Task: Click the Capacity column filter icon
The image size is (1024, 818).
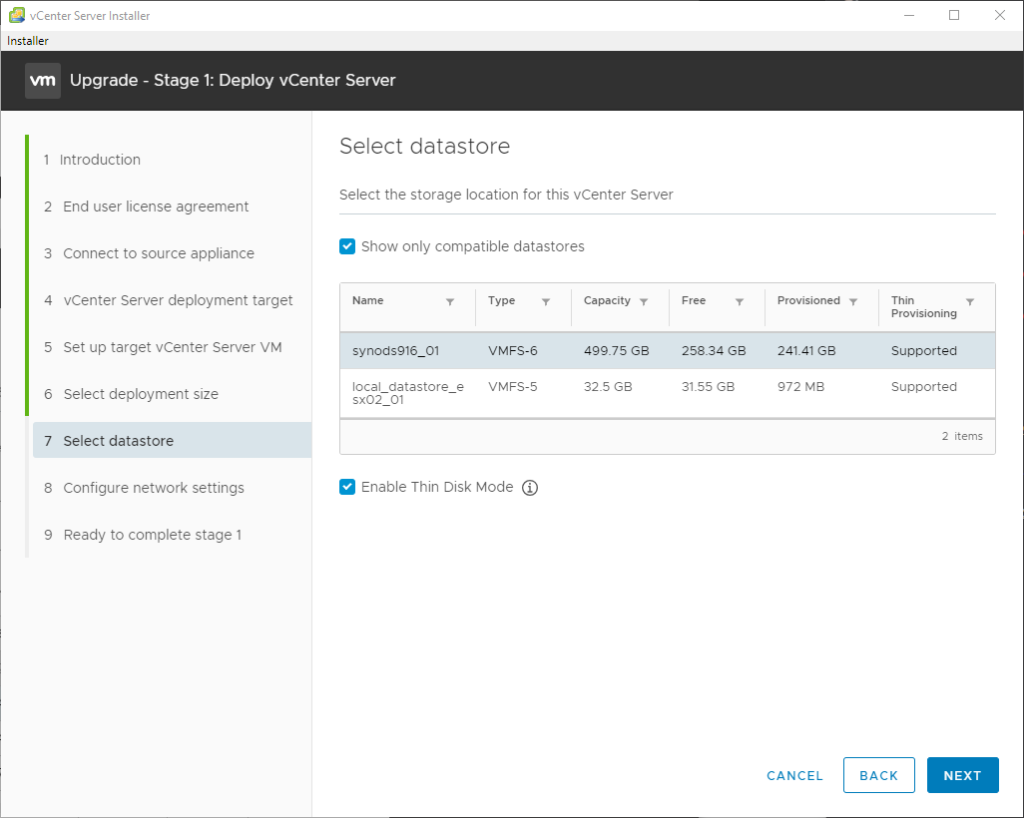Action: (644, 302)
